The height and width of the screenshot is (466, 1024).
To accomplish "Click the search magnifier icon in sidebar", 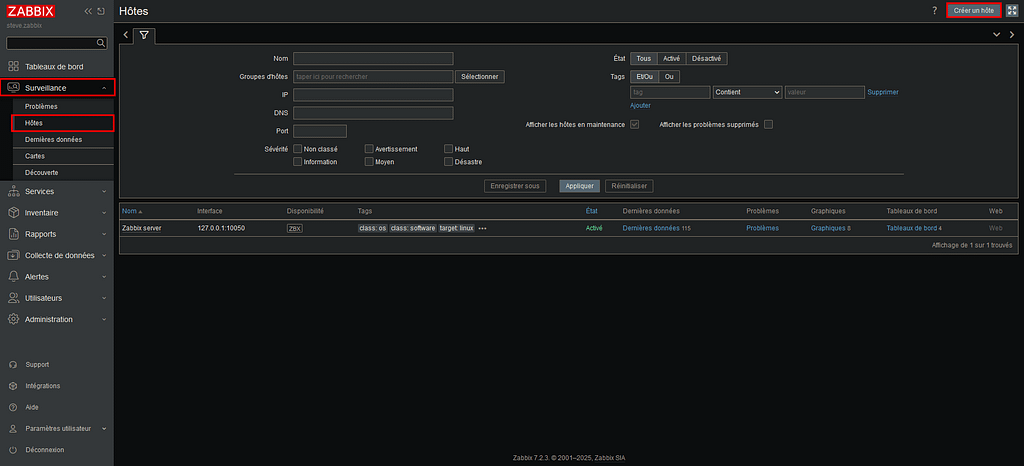I will 100,44.
